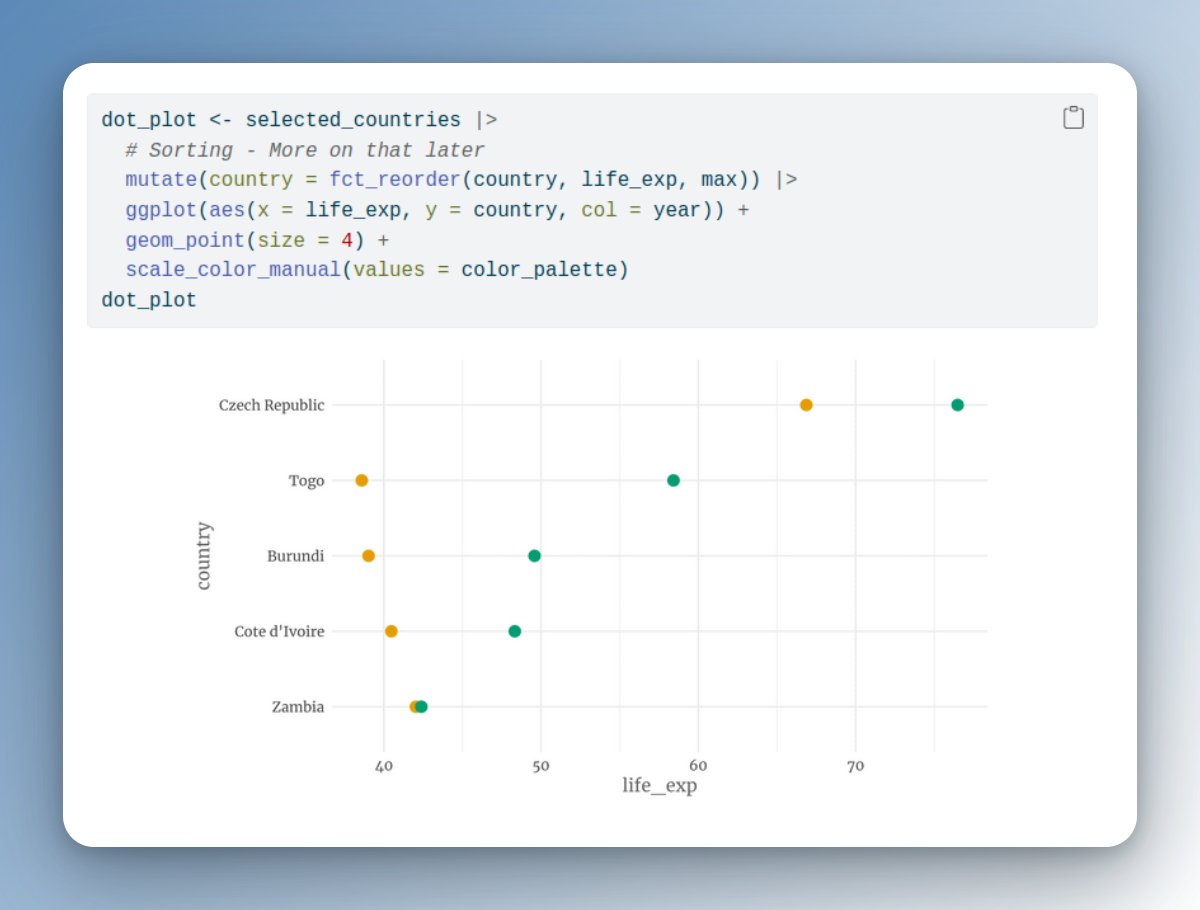The width and height of the screenshot is (1200, 910).
Task: Click the 'mutate' function name
Action: pyautogui.click(x=161, y=180)
